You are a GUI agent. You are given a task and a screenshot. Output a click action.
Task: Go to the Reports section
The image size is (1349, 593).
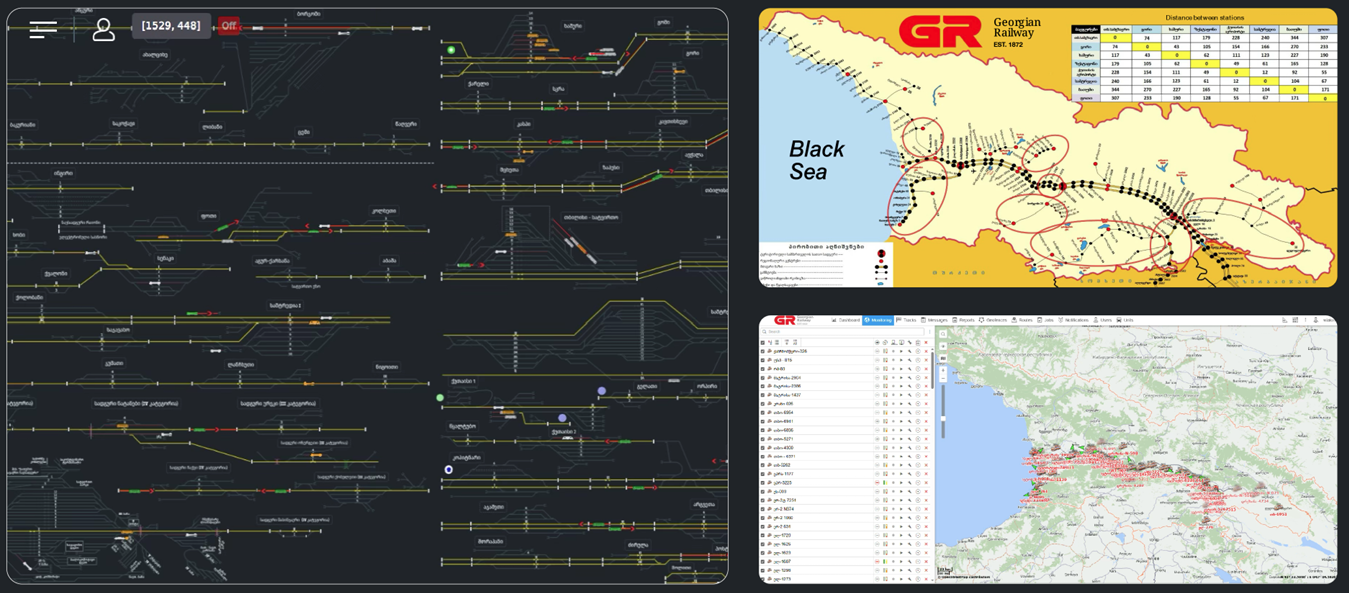[964, 320]
